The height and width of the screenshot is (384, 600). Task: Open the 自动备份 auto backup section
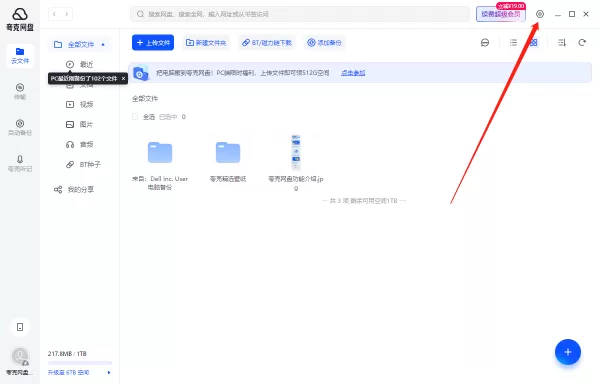(20, 127)
